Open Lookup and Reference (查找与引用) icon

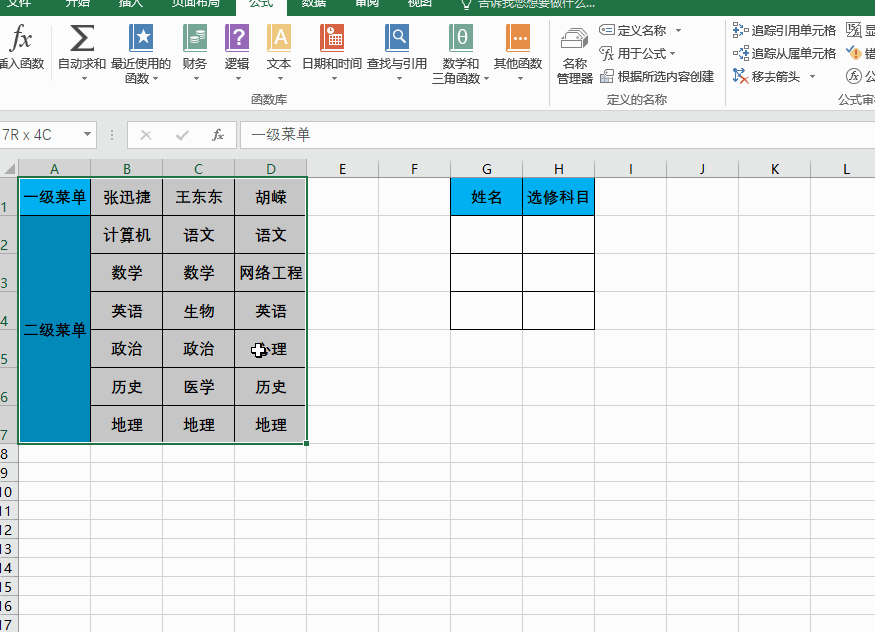397,38
